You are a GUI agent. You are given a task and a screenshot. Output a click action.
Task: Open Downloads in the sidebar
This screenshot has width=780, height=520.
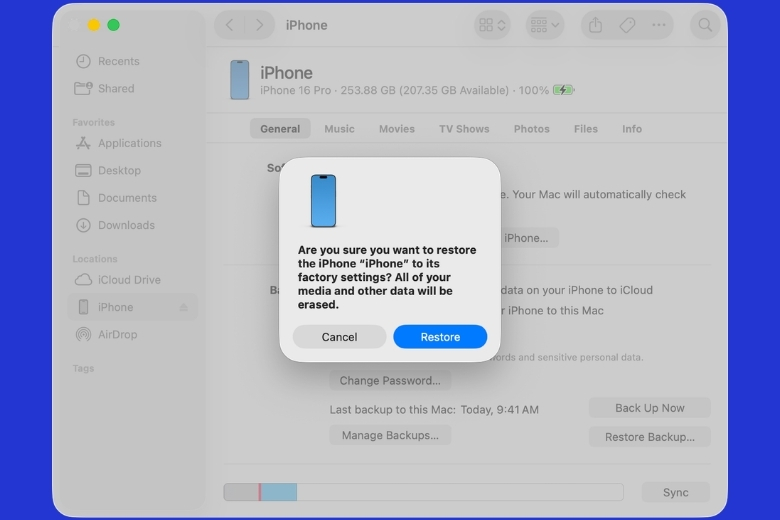coord(132,225)
